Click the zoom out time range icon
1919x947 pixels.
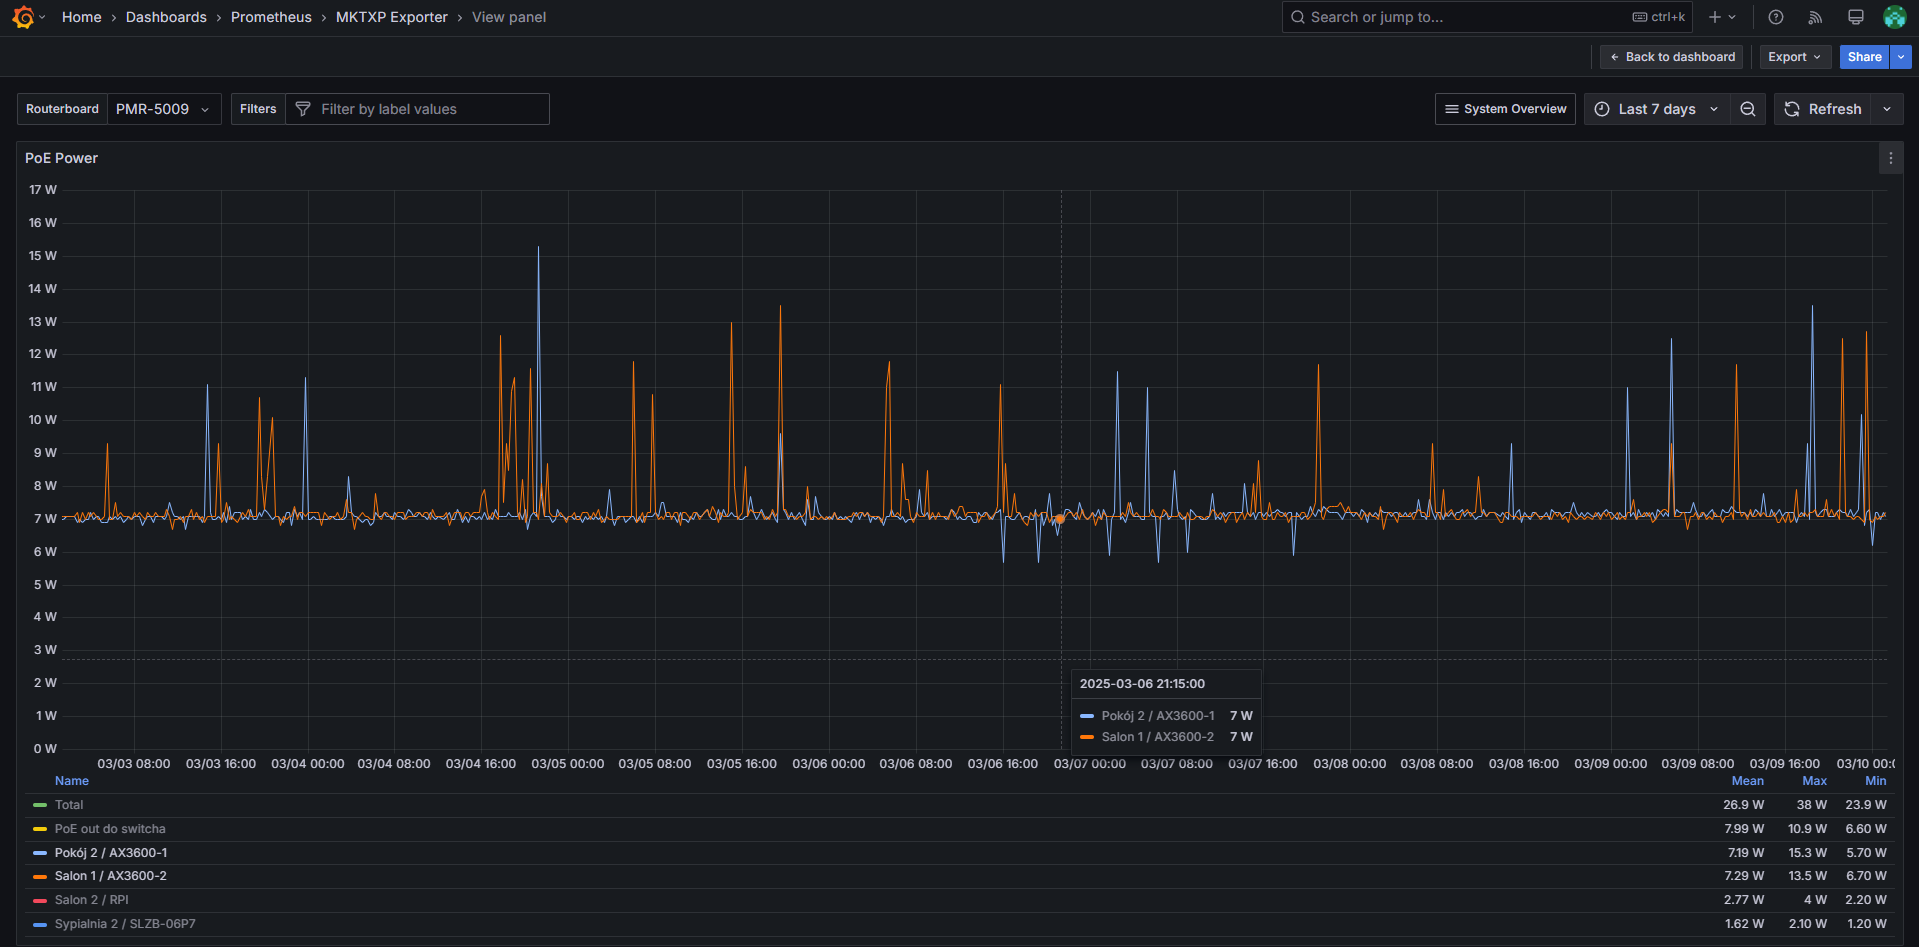point(1748,109)
